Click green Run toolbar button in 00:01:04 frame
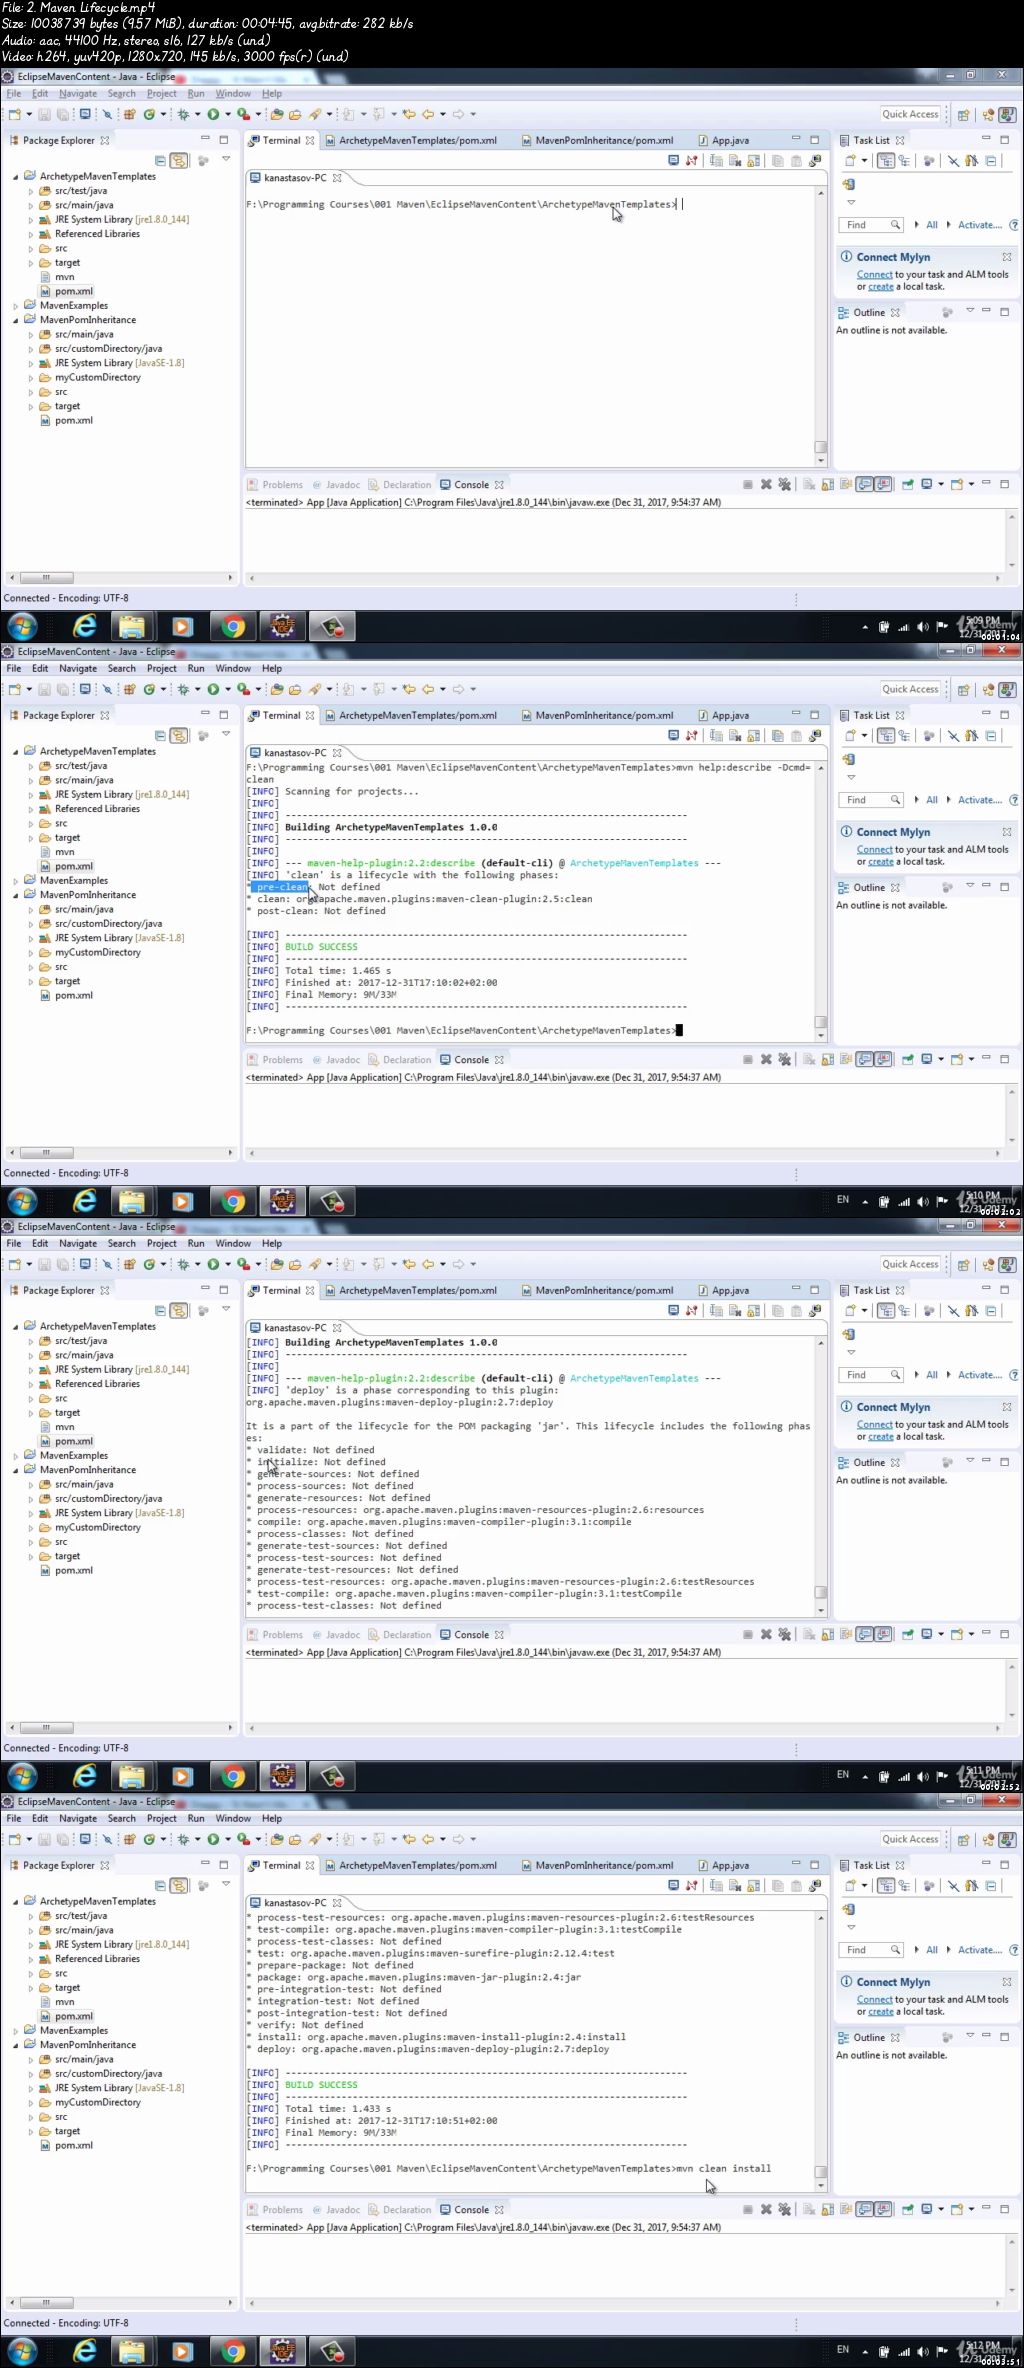Image resolution: width=1024 pixels, height=2368 pixels. [213, 114]
